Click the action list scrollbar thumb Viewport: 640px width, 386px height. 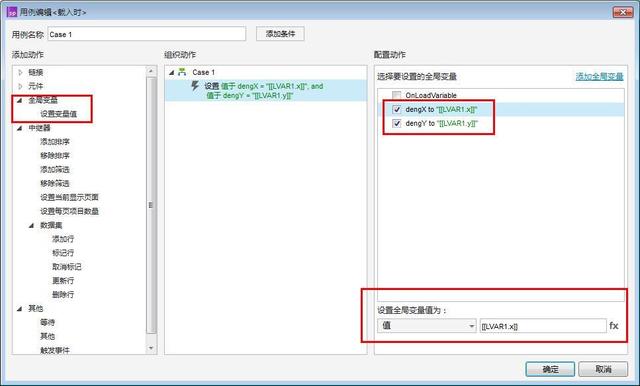151,205
